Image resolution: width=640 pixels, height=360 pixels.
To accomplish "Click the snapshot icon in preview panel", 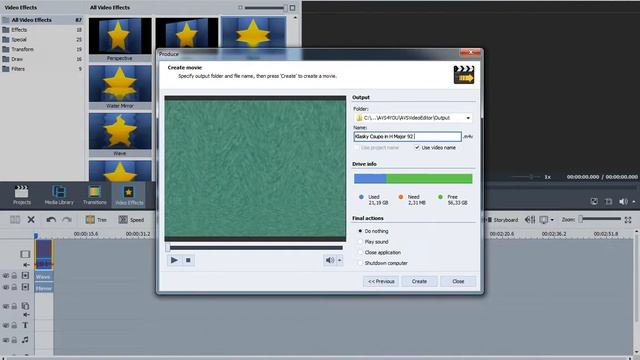I will pos(594,201).
